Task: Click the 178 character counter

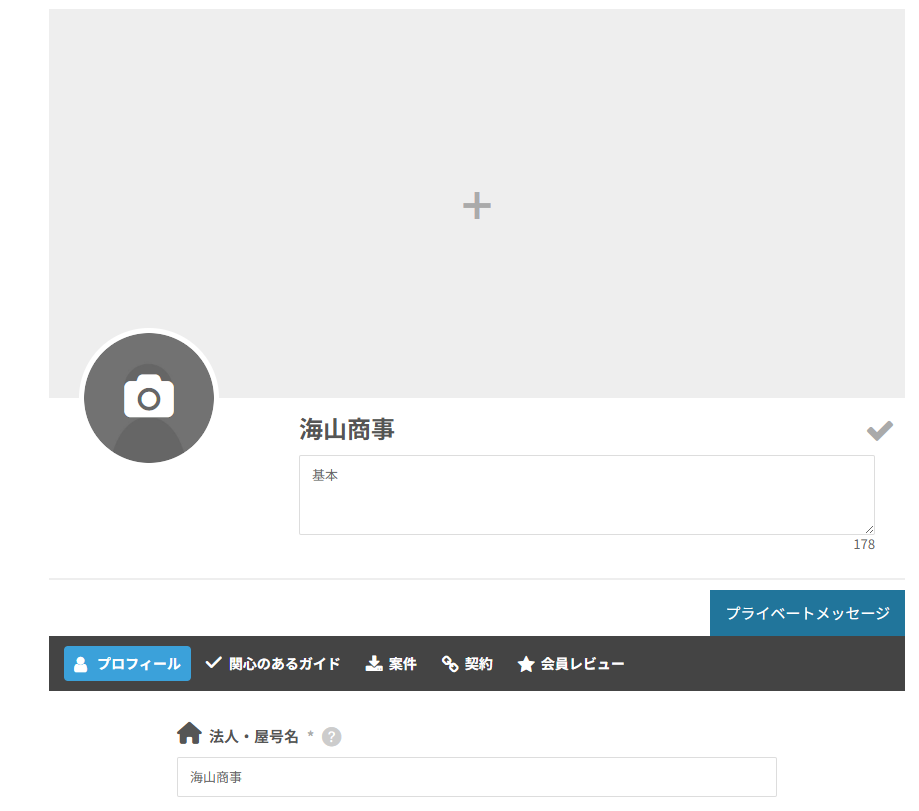Action: pos(863,545)
